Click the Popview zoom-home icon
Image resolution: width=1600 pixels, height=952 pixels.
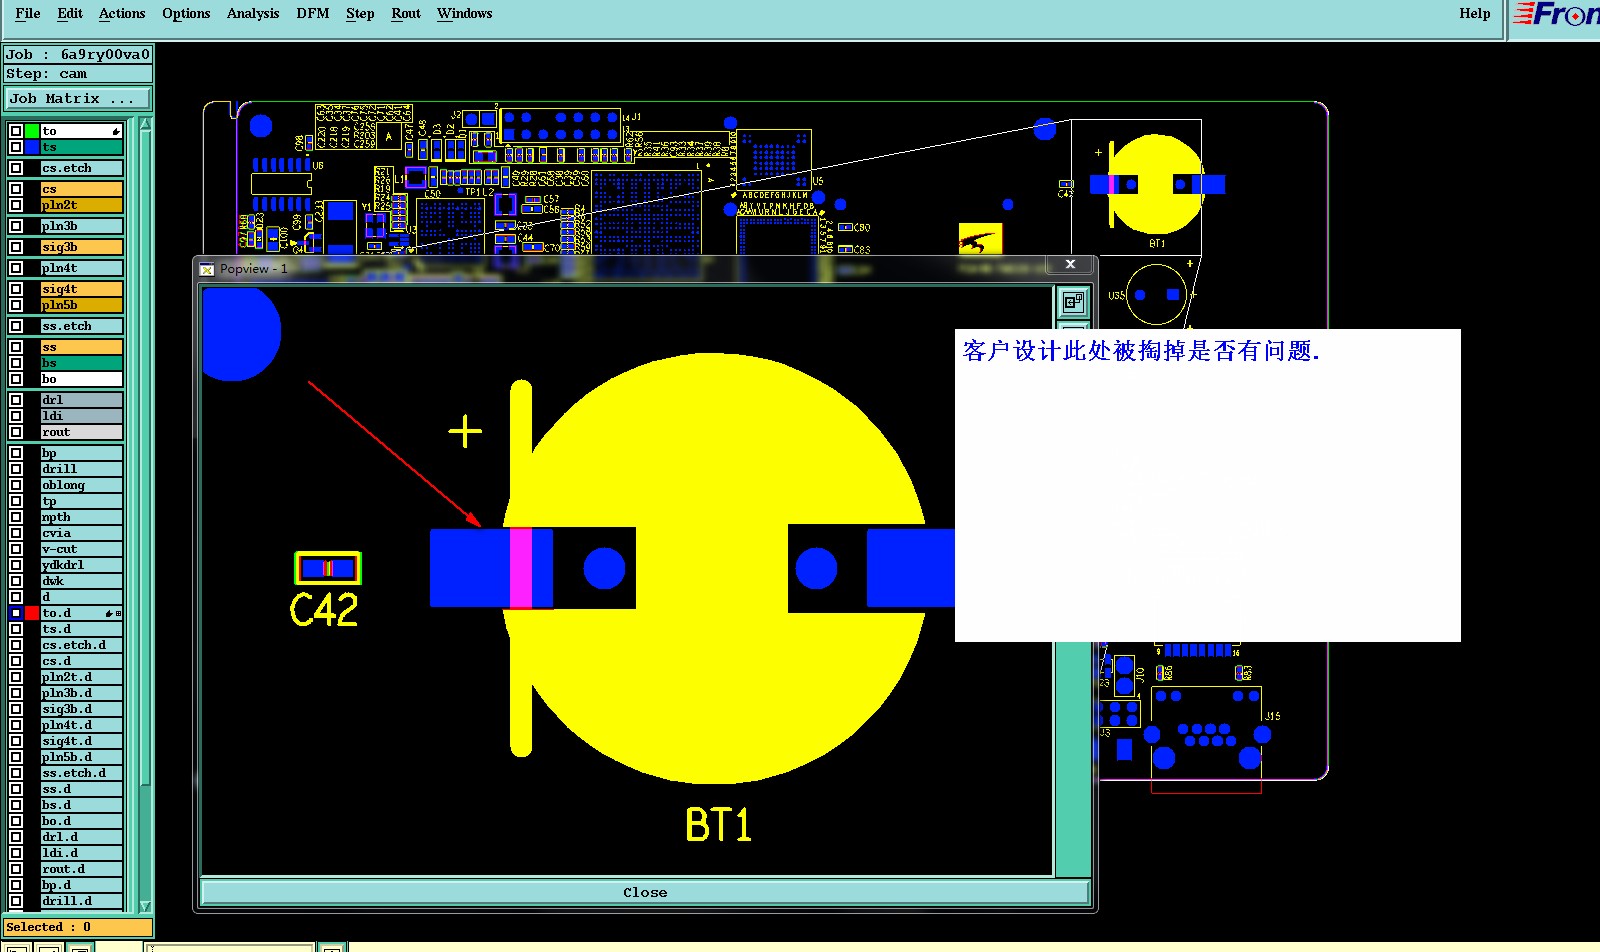1073,301
